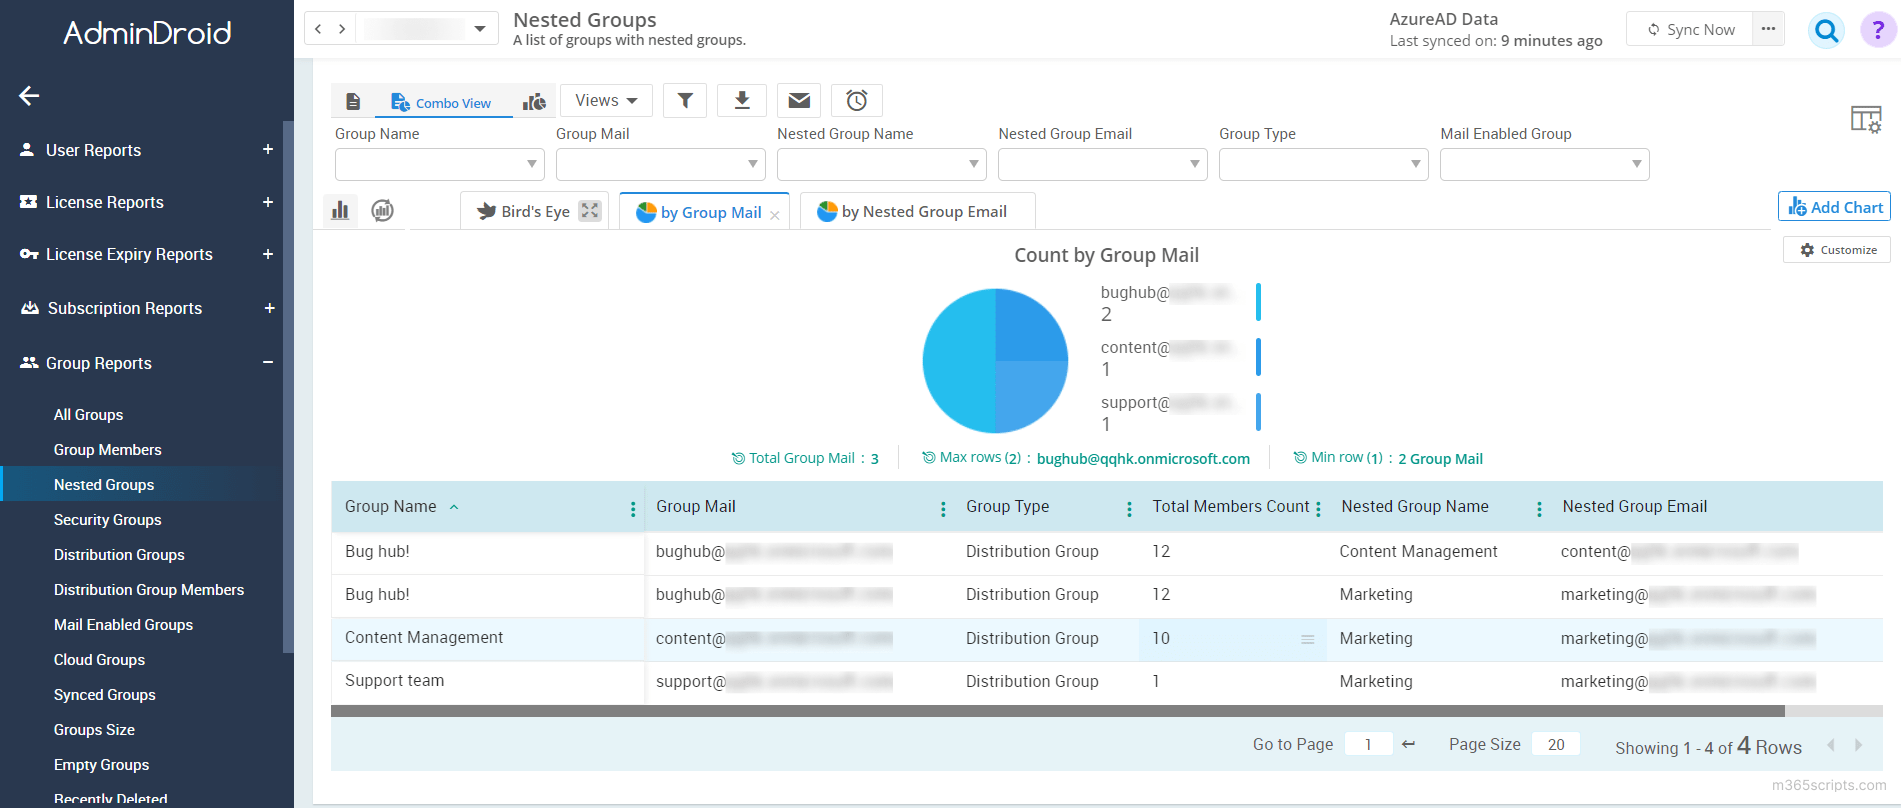Open Group Mail column menu dots

tap(943, 509)
